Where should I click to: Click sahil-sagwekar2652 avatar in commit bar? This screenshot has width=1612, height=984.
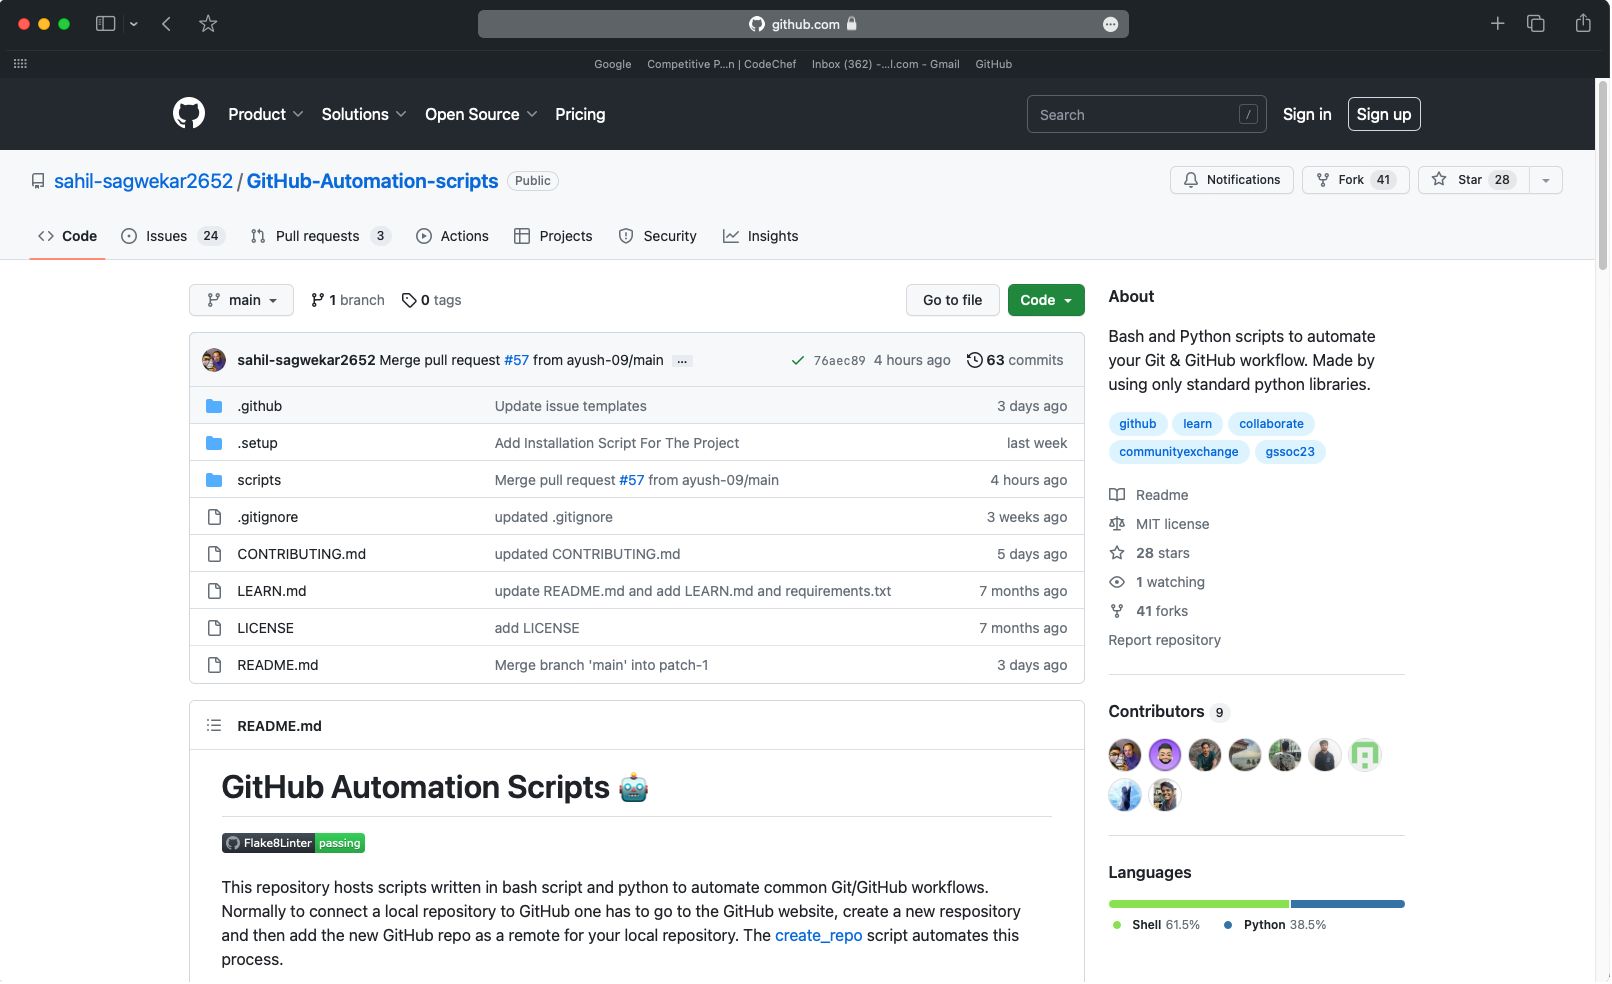click(214, 360)
